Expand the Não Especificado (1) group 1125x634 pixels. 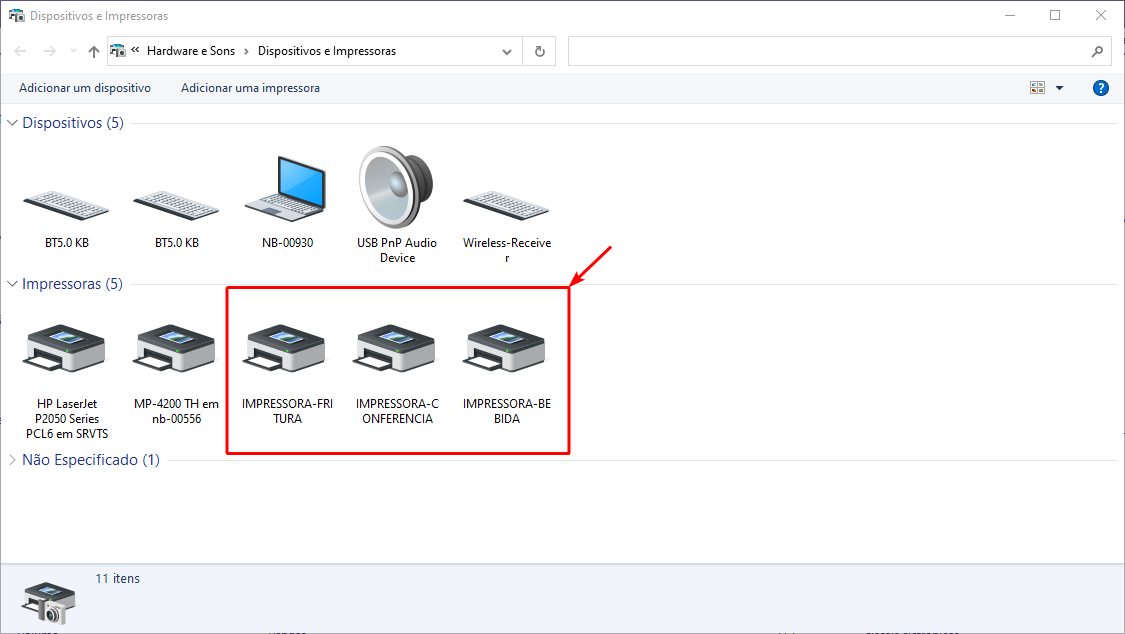[x=13, y=460]
